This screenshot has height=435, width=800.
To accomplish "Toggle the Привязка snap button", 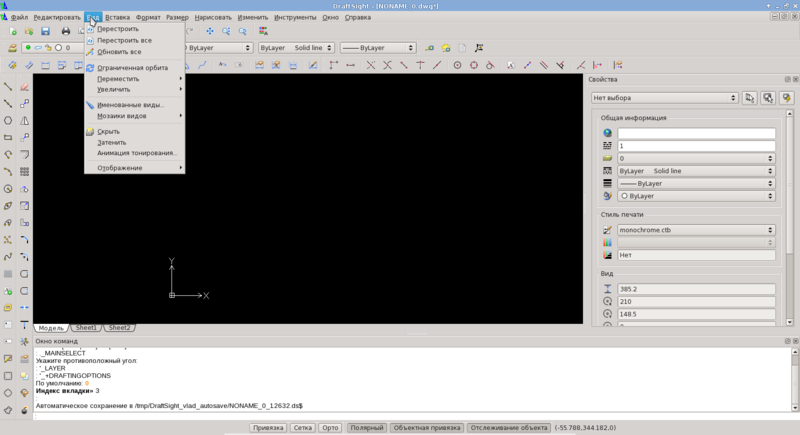I will 268,428.
